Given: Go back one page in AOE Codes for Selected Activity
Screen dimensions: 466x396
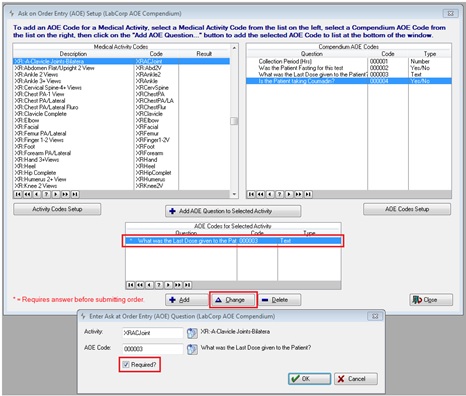Looking at the screenshot, I should 140,285.
